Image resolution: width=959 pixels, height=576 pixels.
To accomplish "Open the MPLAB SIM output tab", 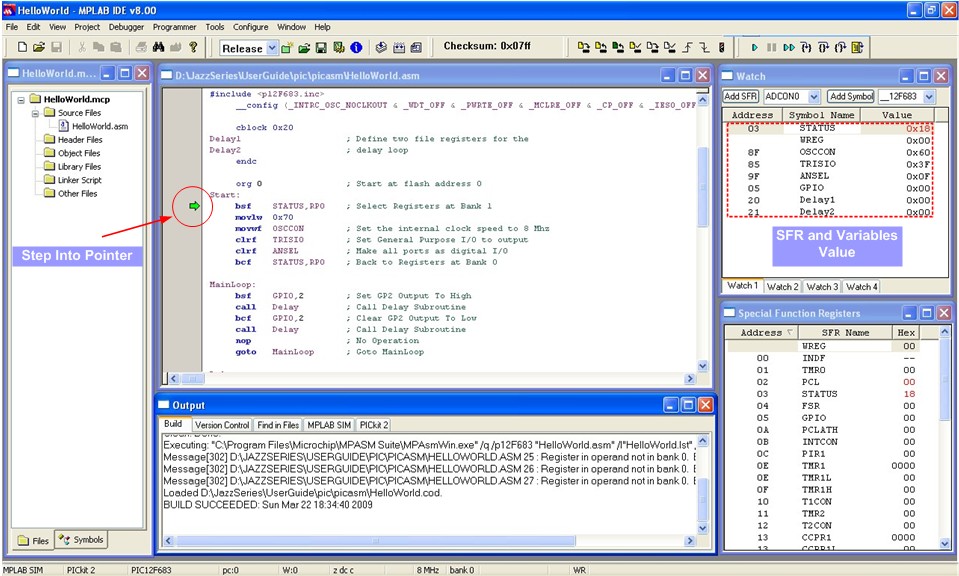I will 329,425.
